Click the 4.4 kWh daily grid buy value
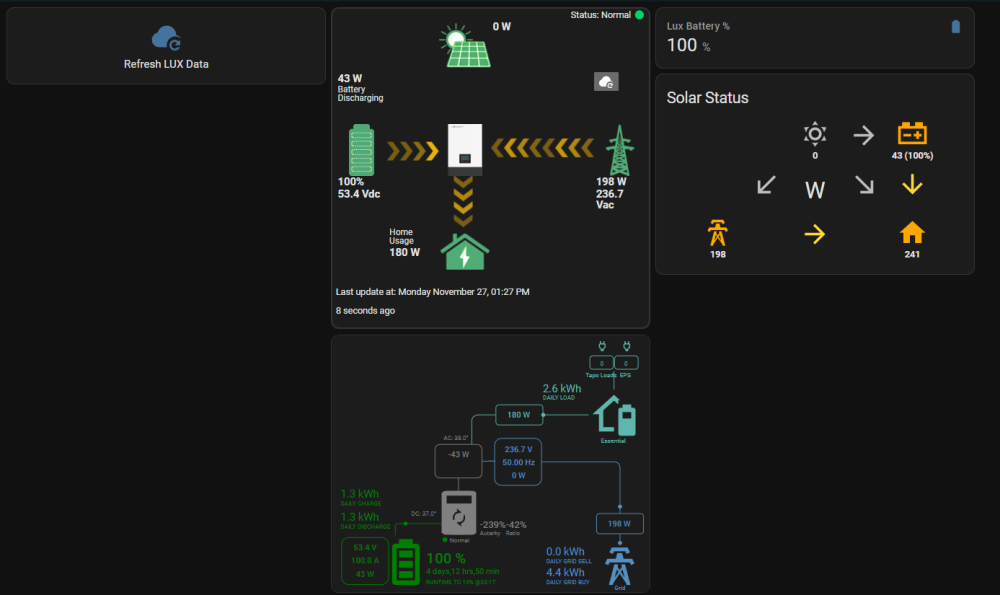Screen dimensions: 1000x595 pos(565,572)
